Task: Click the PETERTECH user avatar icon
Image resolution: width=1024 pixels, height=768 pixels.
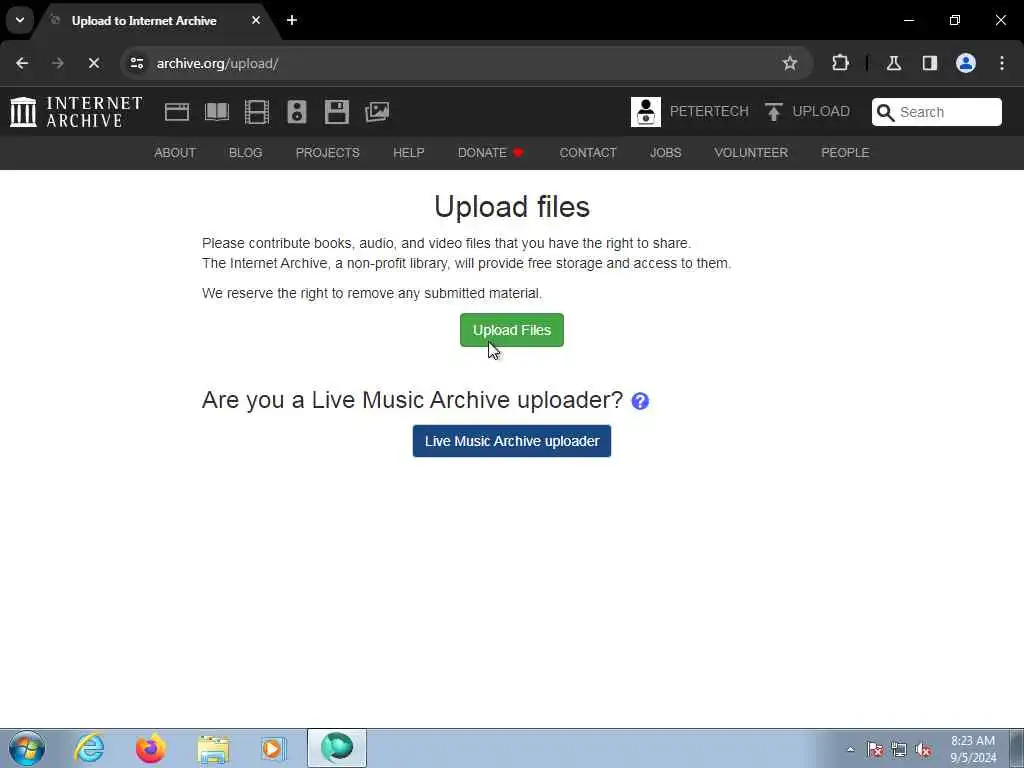Action: point(646,112)
